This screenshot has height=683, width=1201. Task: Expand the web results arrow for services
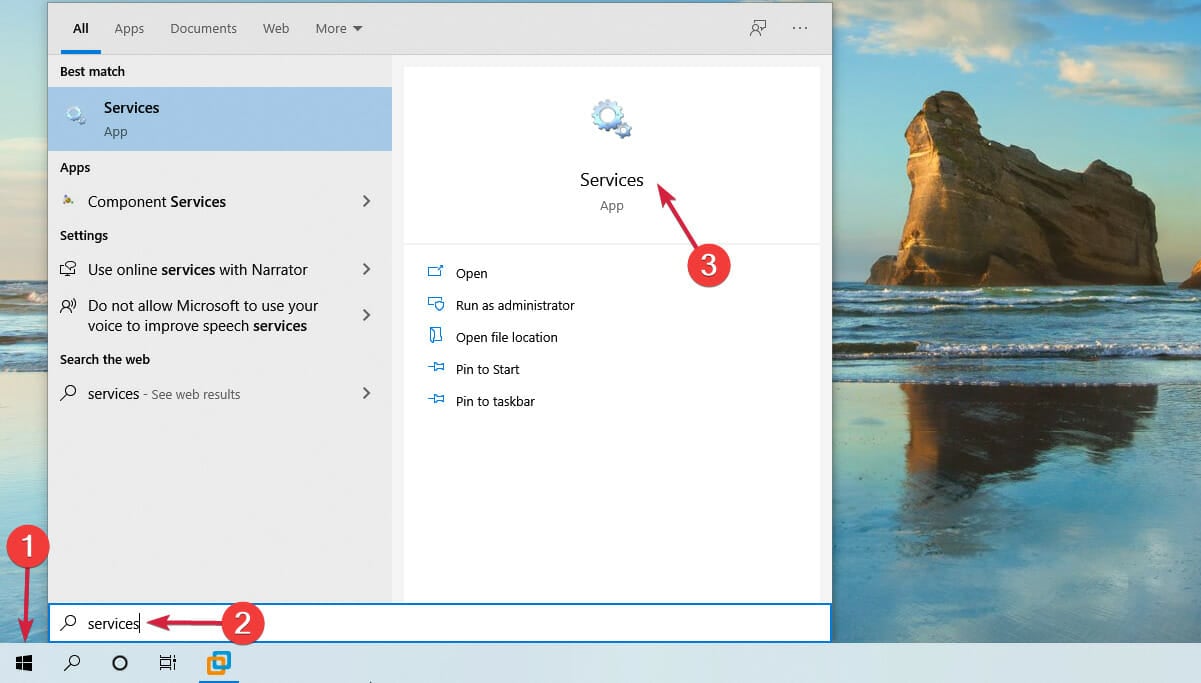pos(366,393)
